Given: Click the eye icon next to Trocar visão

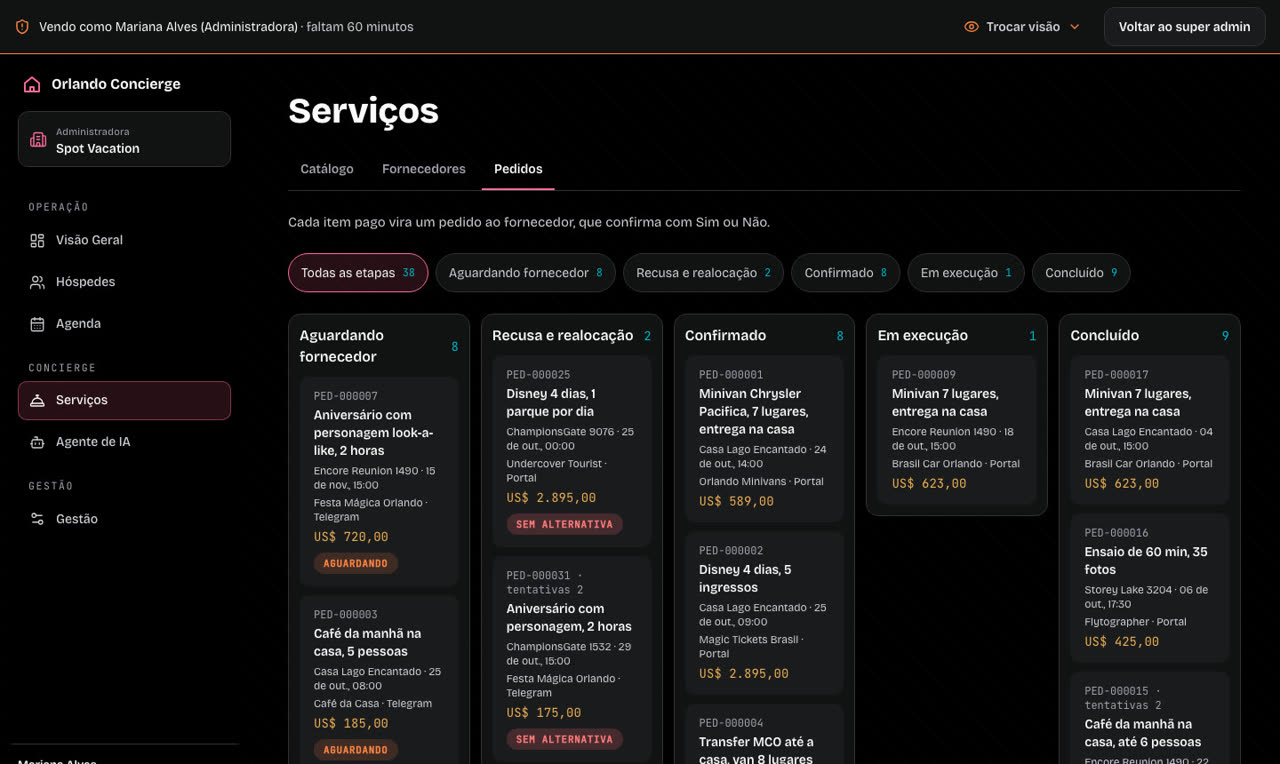Looking at the screenshot, I should pyautogui.click(x=971, y=27).
